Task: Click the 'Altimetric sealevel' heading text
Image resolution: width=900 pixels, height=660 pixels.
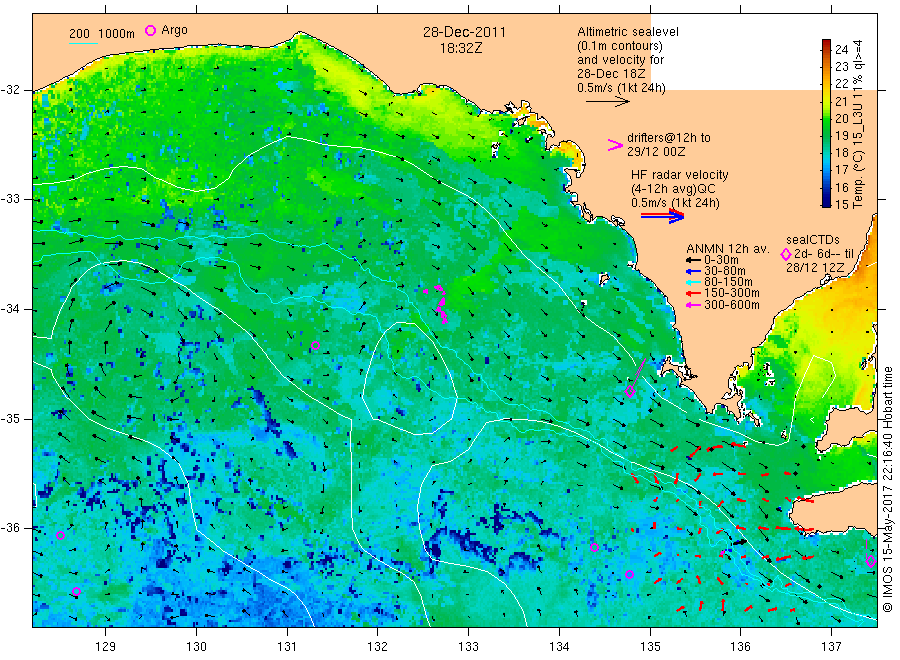Action: [627, 32]
